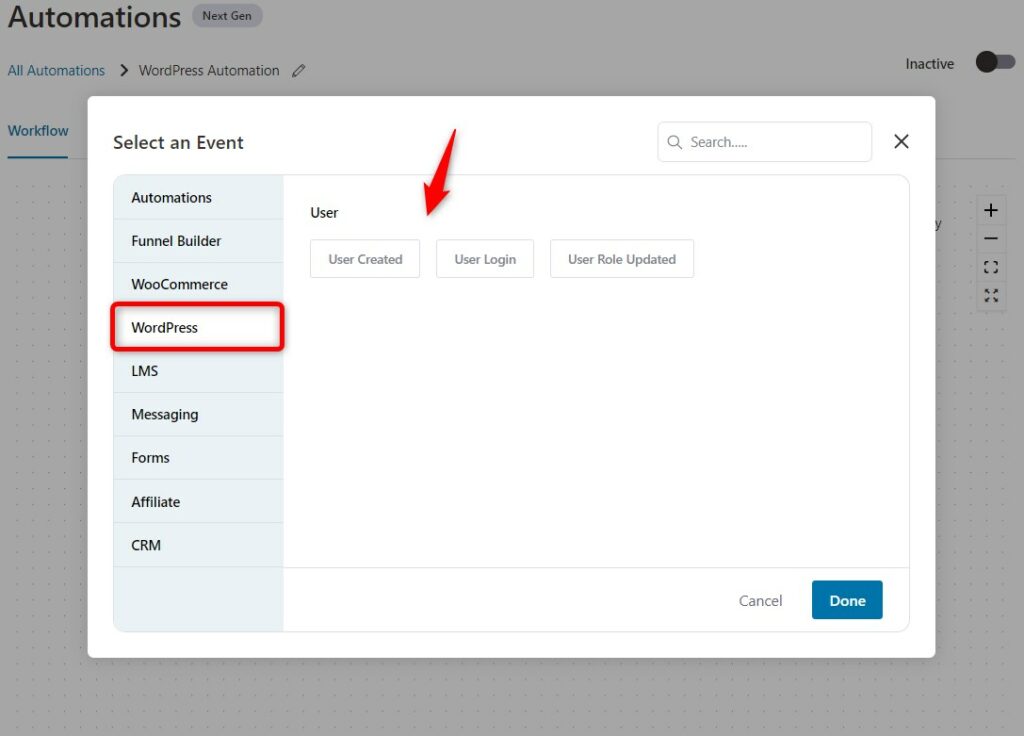Click the magnifier icon in search box
This screenshot has width=1024, height=736.
675,142
